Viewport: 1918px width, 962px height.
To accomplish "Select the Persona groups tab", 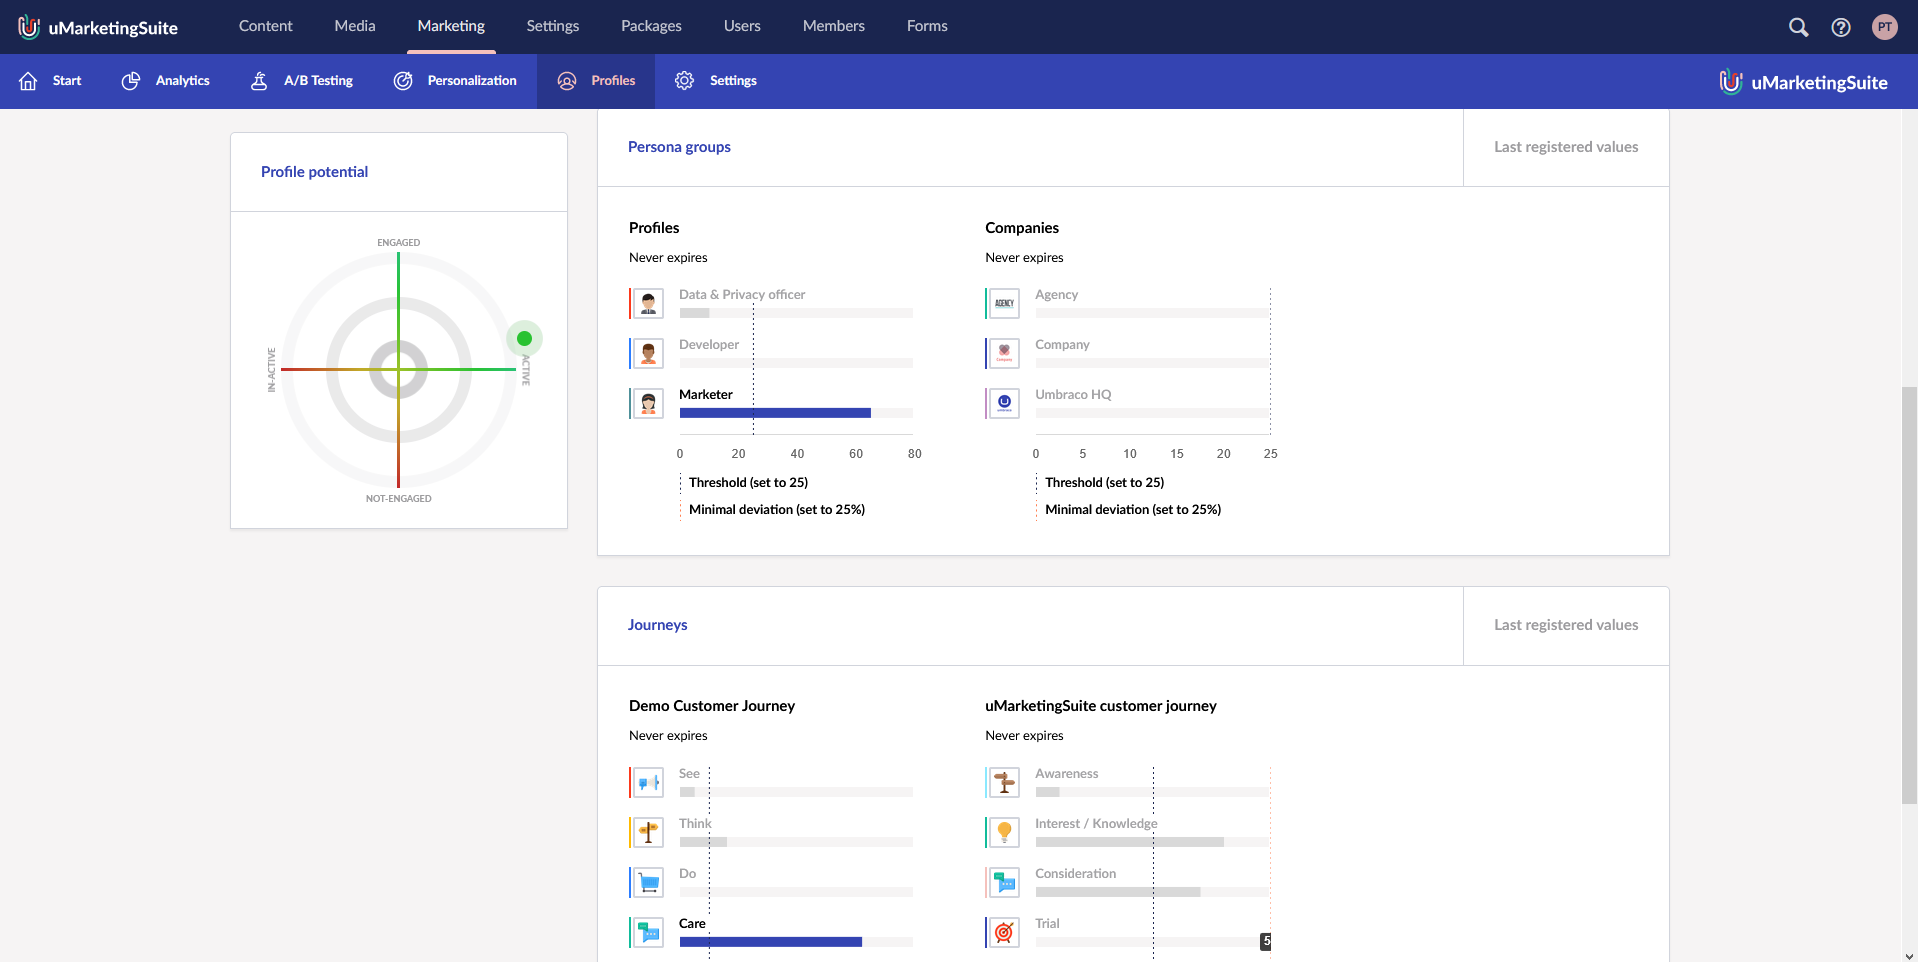I will tap(679, 147).
